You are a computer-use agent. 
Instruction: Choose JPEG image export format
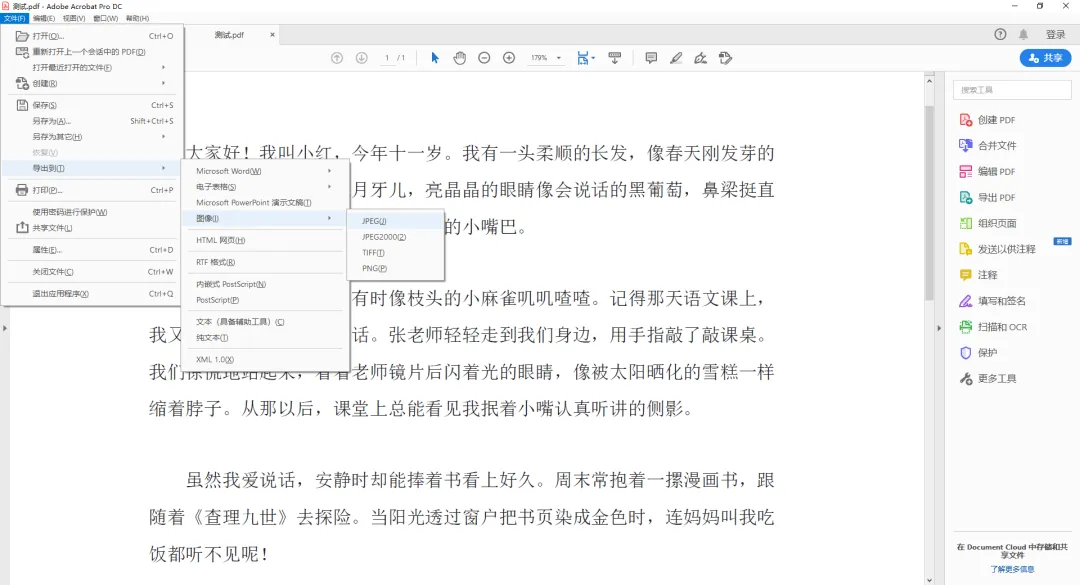[395, 221]
